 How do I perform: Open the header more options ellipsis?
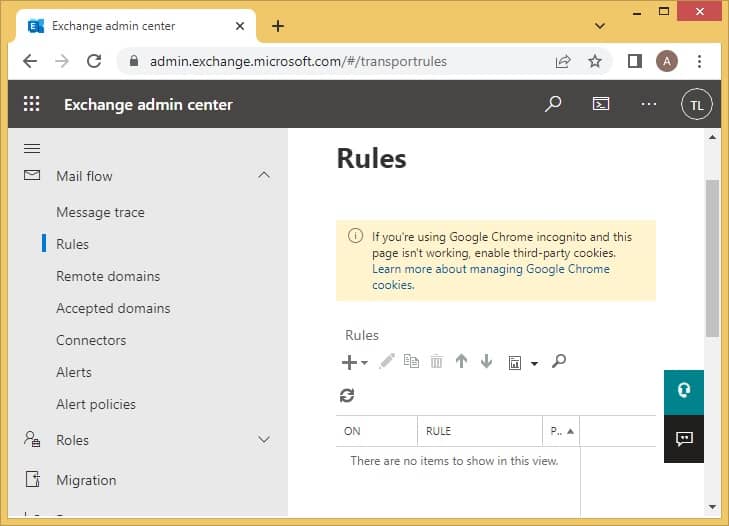click(x=649, y=104)
